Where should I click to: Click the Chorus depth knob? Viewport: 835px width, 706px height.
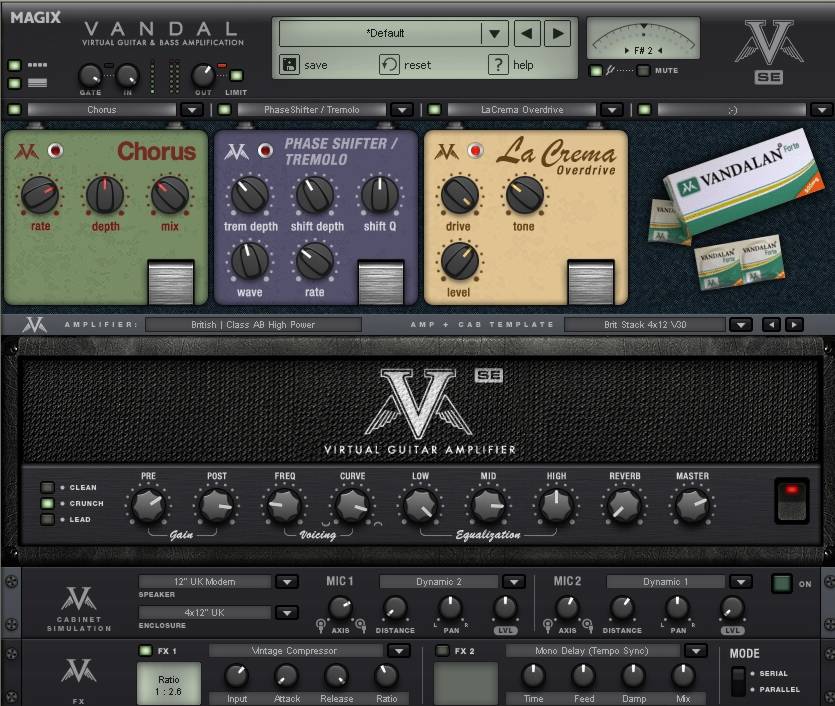click(x=105, y=195)
